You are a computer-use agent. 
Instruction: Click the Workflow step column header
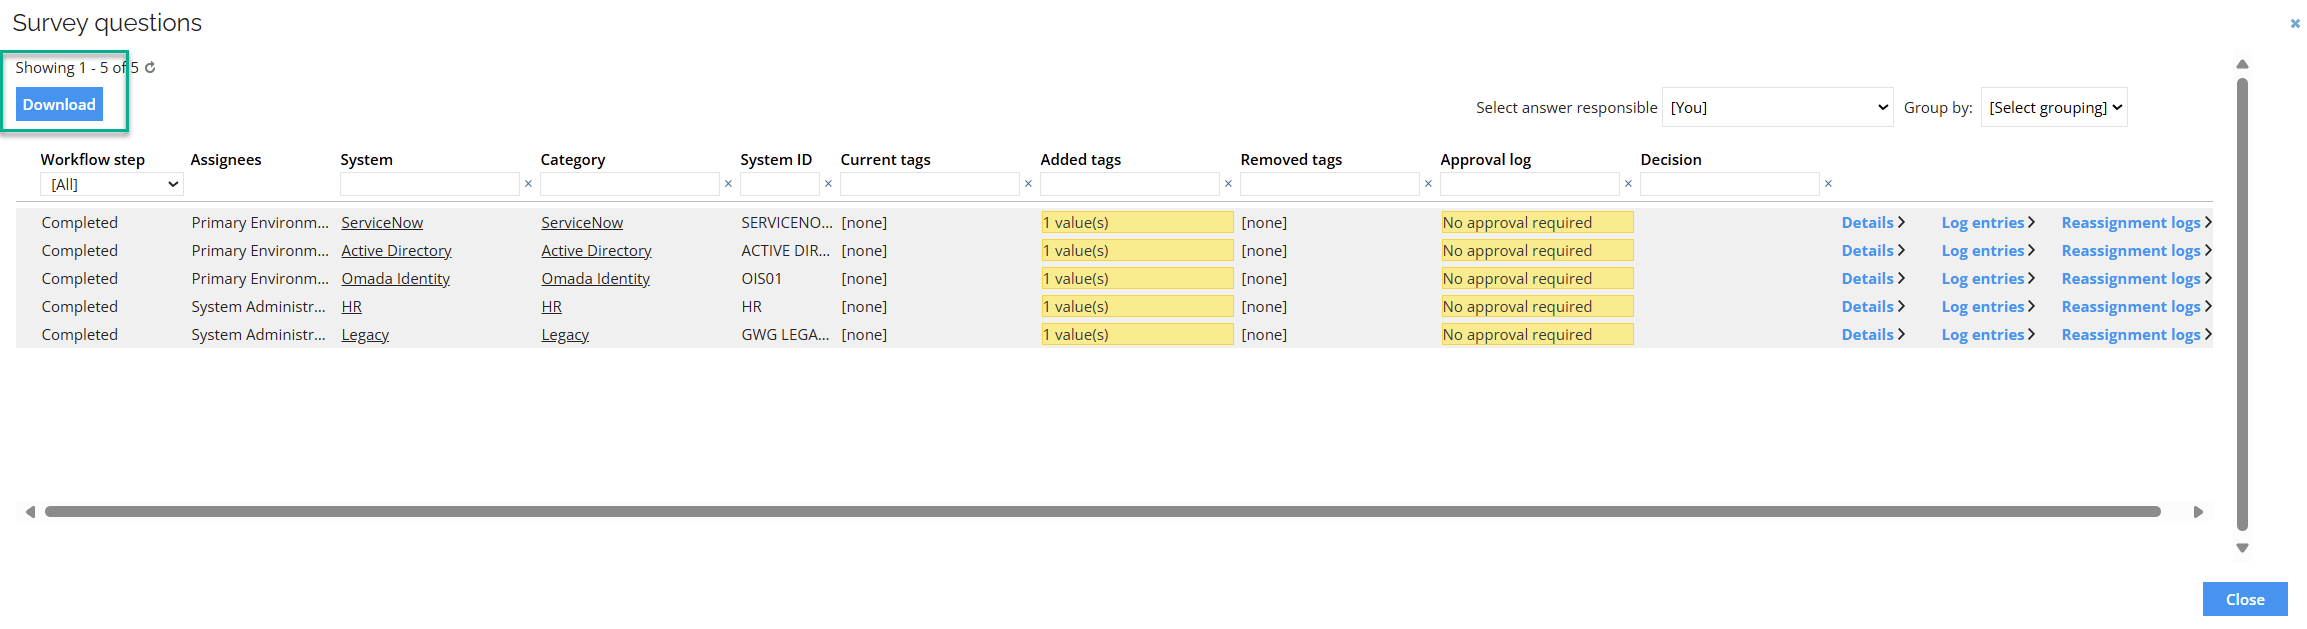93,159
